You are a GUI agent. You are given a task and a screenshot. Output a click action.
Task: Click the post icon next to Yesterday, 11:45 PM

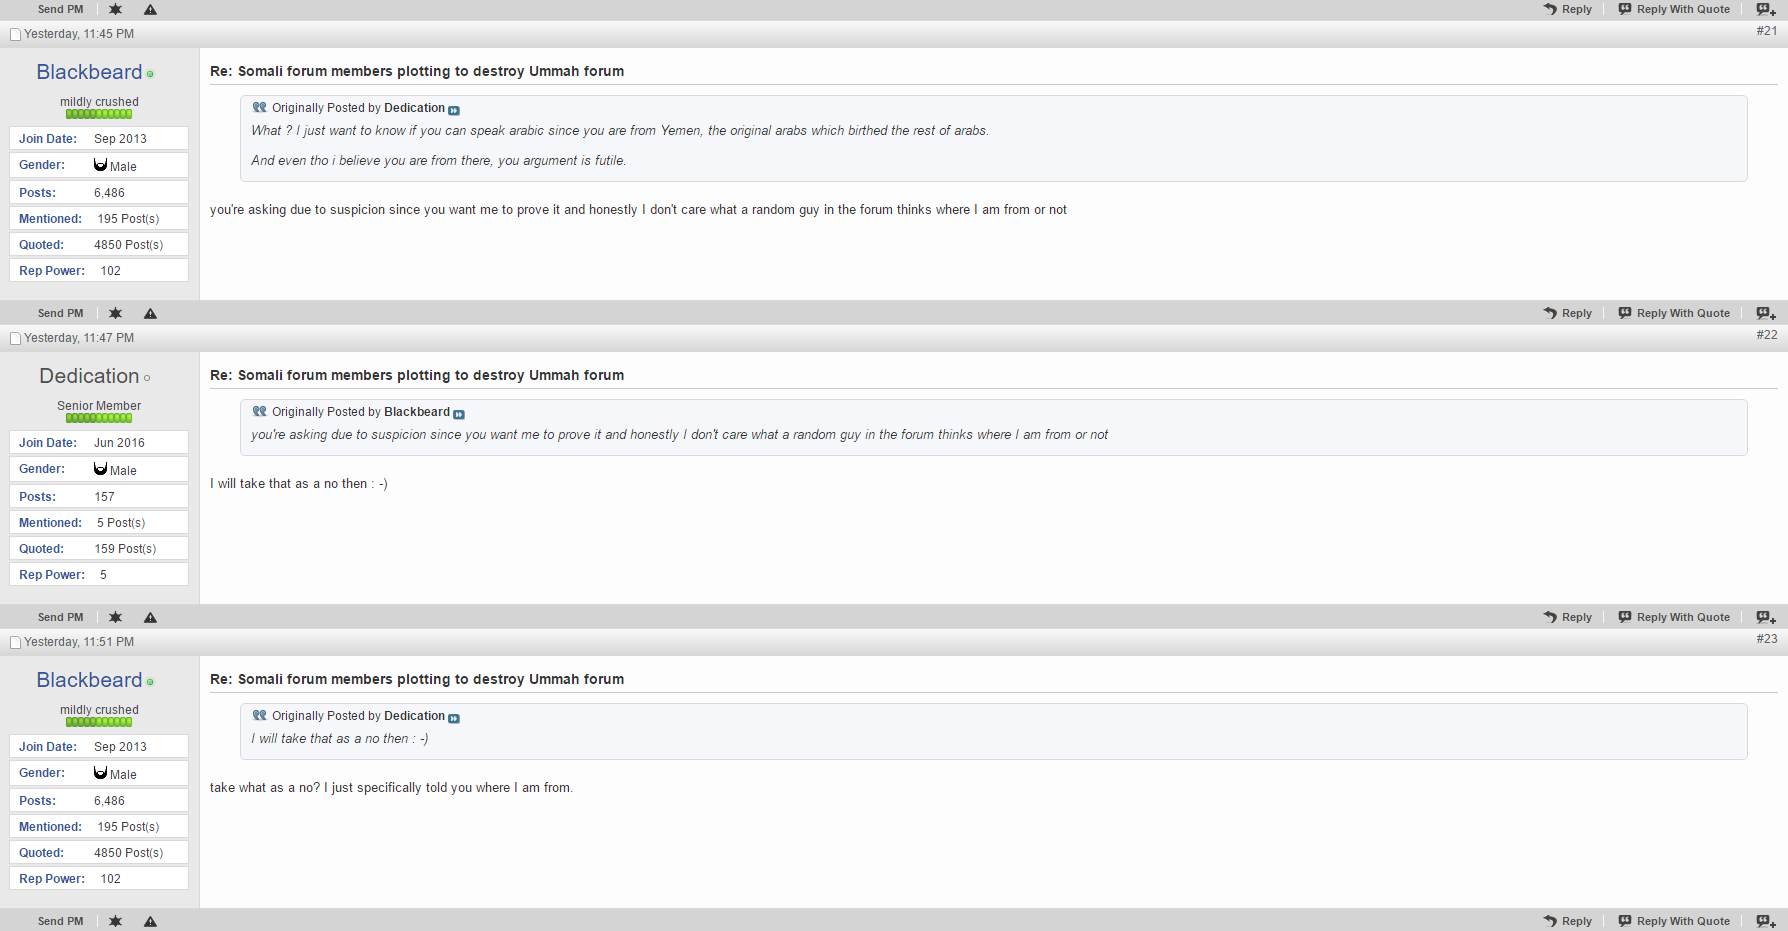click(x=15, y=35)
